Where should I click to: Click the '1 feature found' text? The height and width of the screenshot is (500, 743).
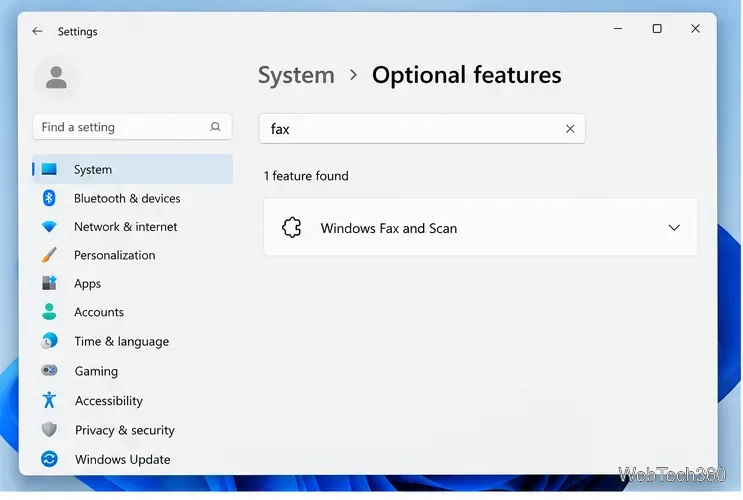tap(306, 176)
